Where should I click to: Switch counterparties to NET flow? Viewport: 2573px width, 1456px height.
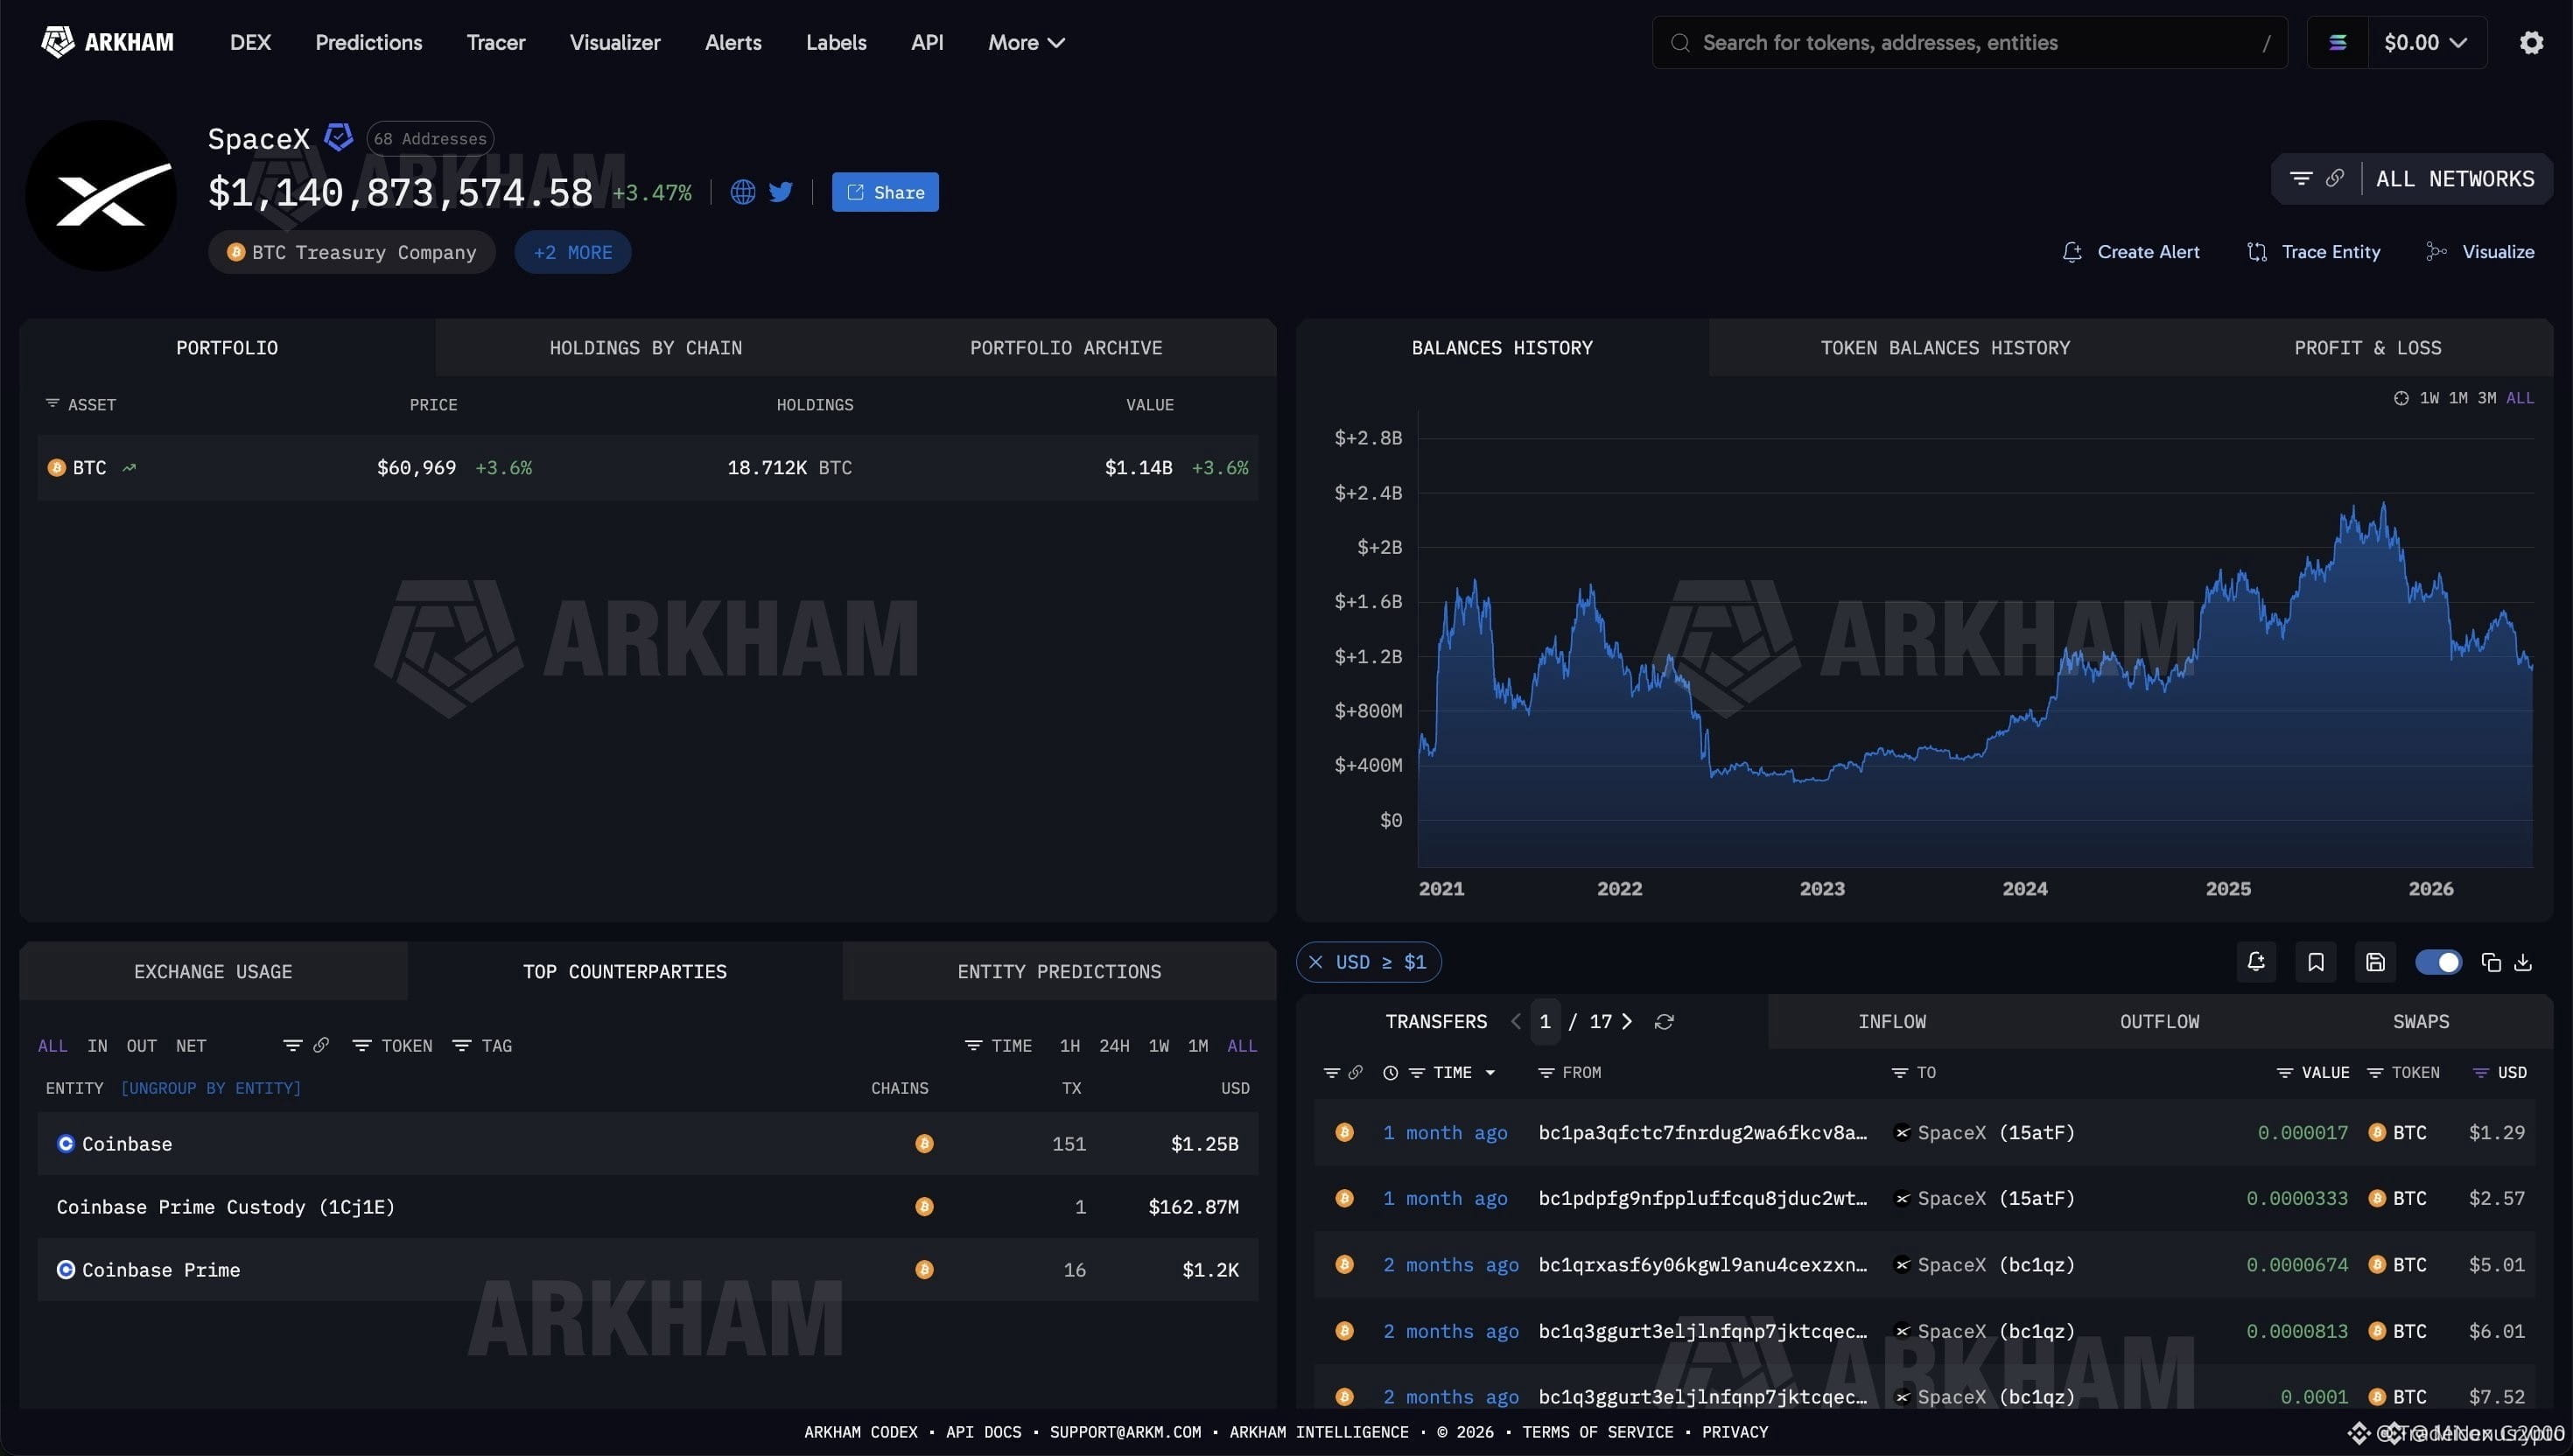coord(191,1045)
